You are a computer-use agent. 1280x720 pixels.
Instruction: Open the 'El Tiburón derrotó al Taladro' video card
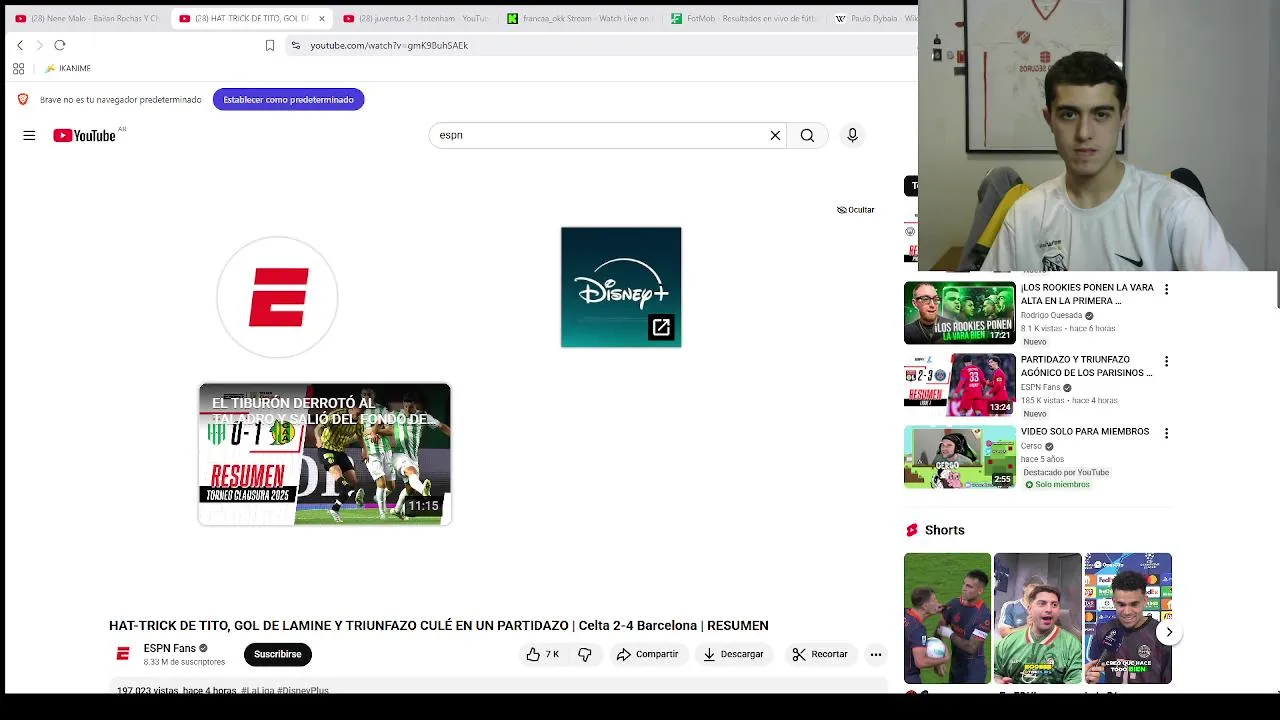[x=325, y=454]
